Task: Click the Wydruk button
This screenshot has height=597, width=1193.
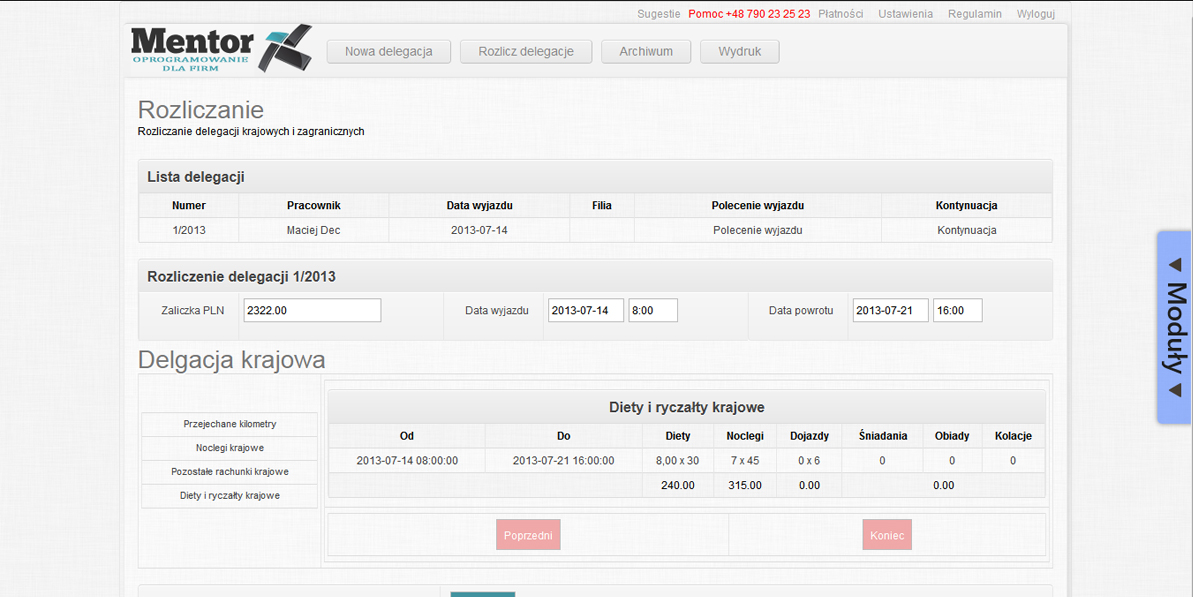Action: click(740, 52)
